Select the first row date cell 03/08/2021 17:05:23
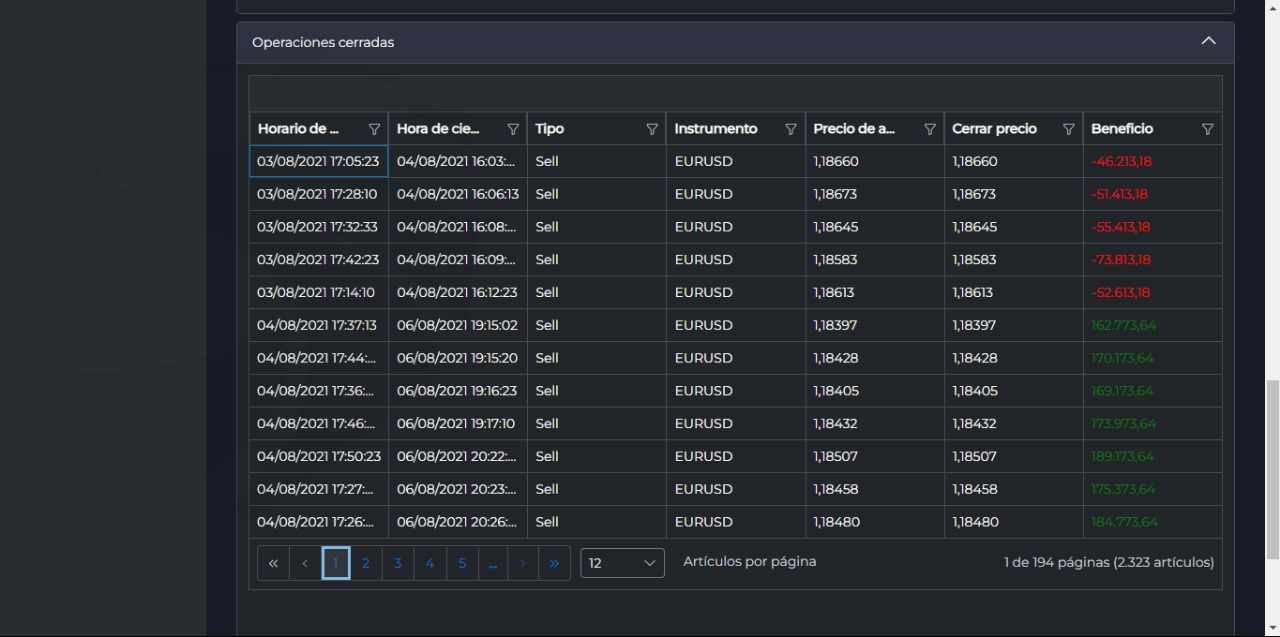1280x637 pixels. point(318,161)
